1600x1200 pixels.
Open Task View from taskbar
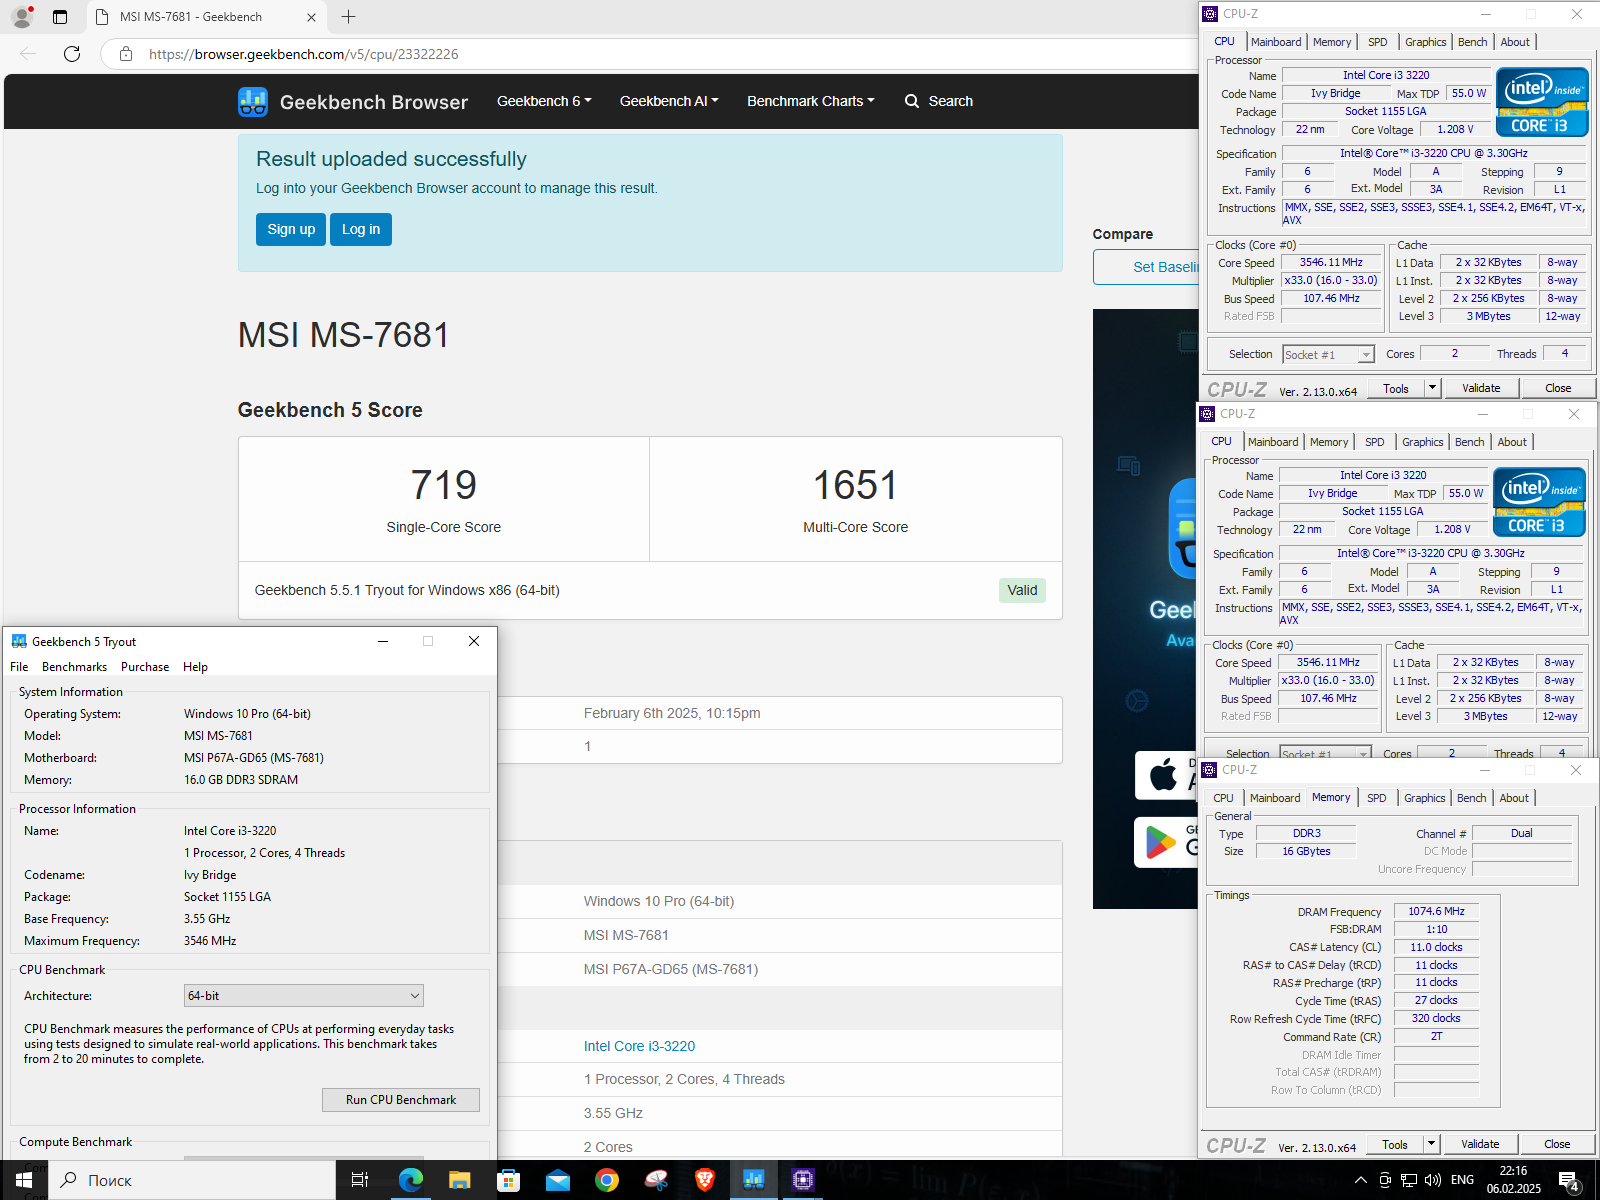(360, 1180)
